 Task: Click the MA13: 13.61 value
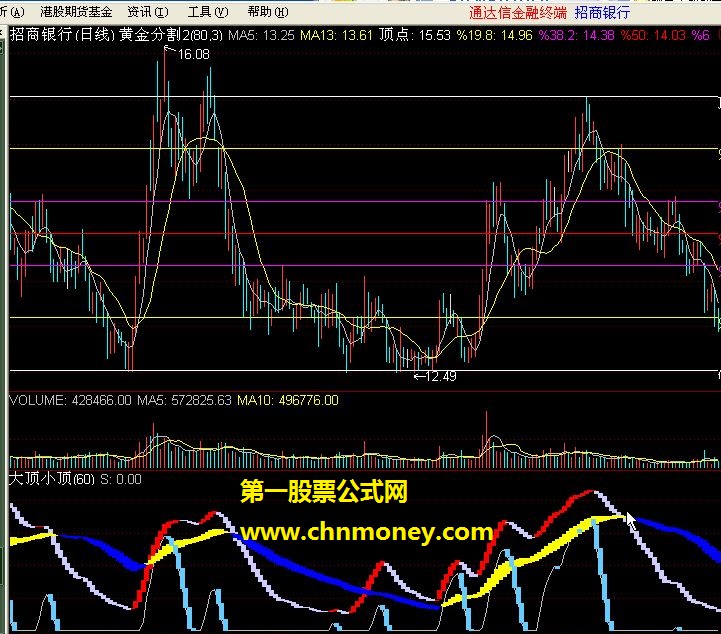[337, 35]
